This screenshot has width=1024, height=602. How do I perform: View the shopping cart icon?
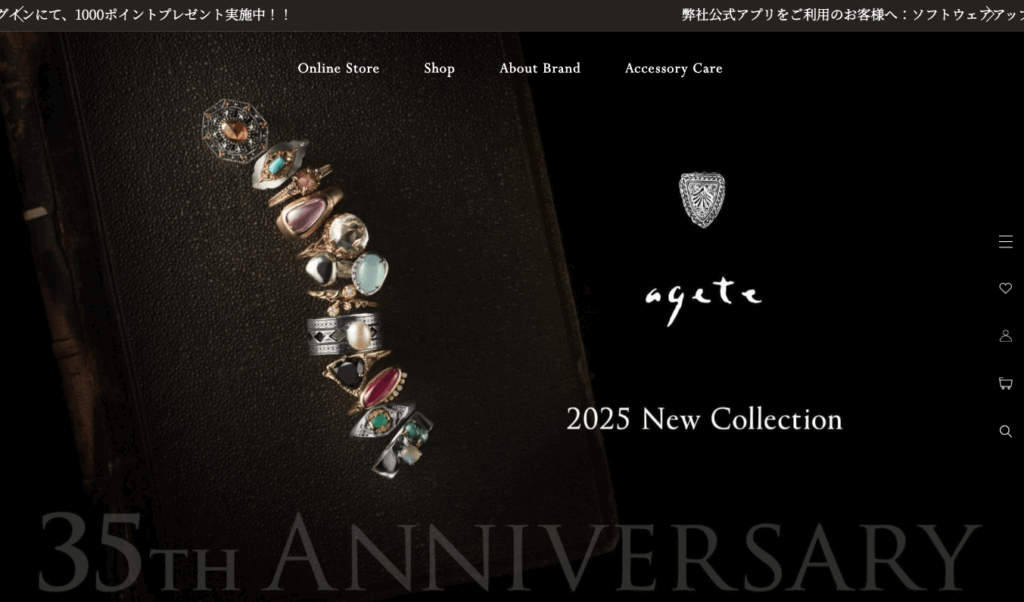1006,383
